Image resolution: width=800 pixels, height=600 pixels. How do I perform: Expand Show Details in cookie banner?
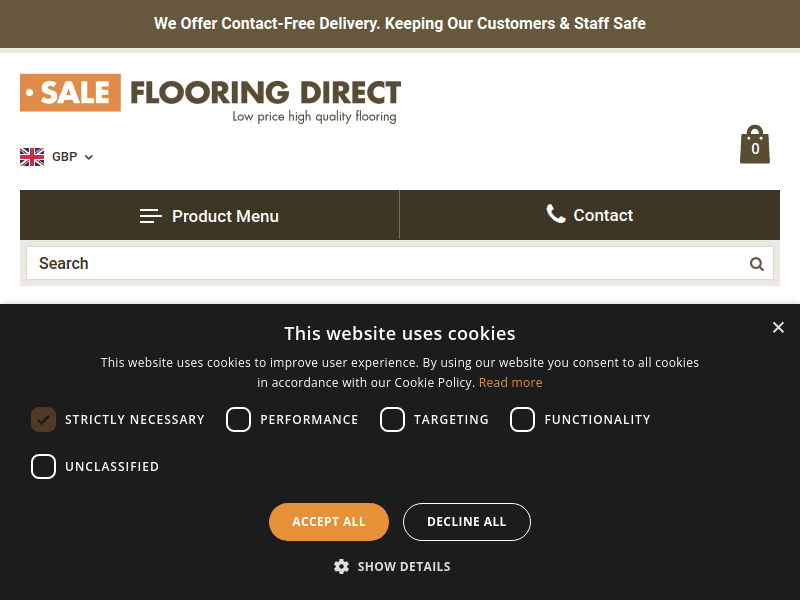(x=404, y=566)
